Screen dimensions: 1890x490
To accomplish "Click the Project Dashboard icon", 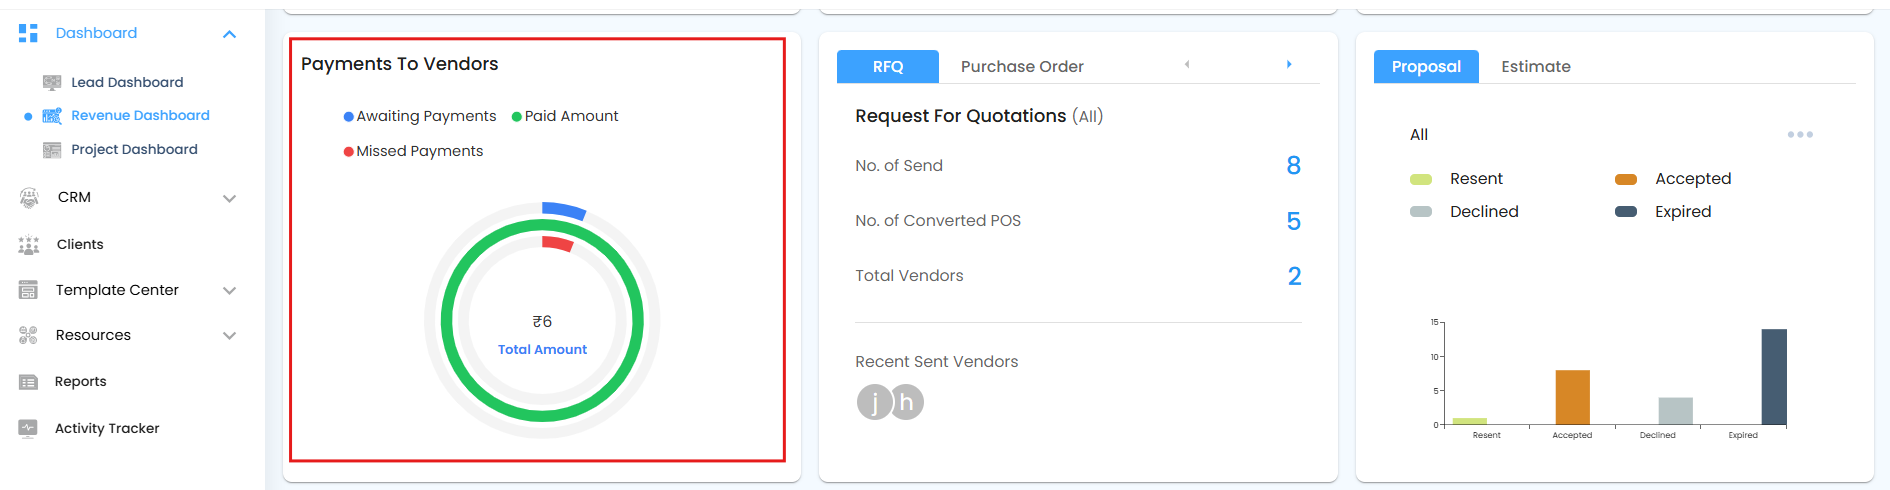I will pyautogui.click(x=52, y=150).
